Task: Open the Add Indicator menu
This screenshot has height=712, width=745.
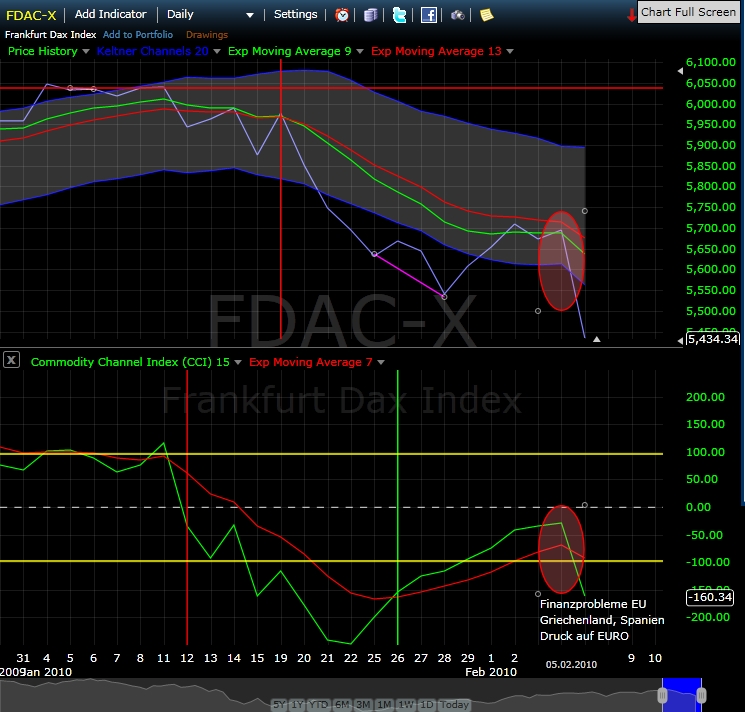Action: (111, 14)
